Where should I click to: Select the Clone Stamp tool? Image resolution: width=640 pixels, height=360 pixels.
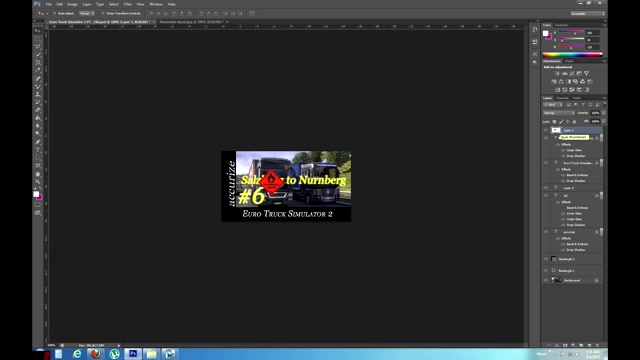pyautogui.click(x=38, y=94)
